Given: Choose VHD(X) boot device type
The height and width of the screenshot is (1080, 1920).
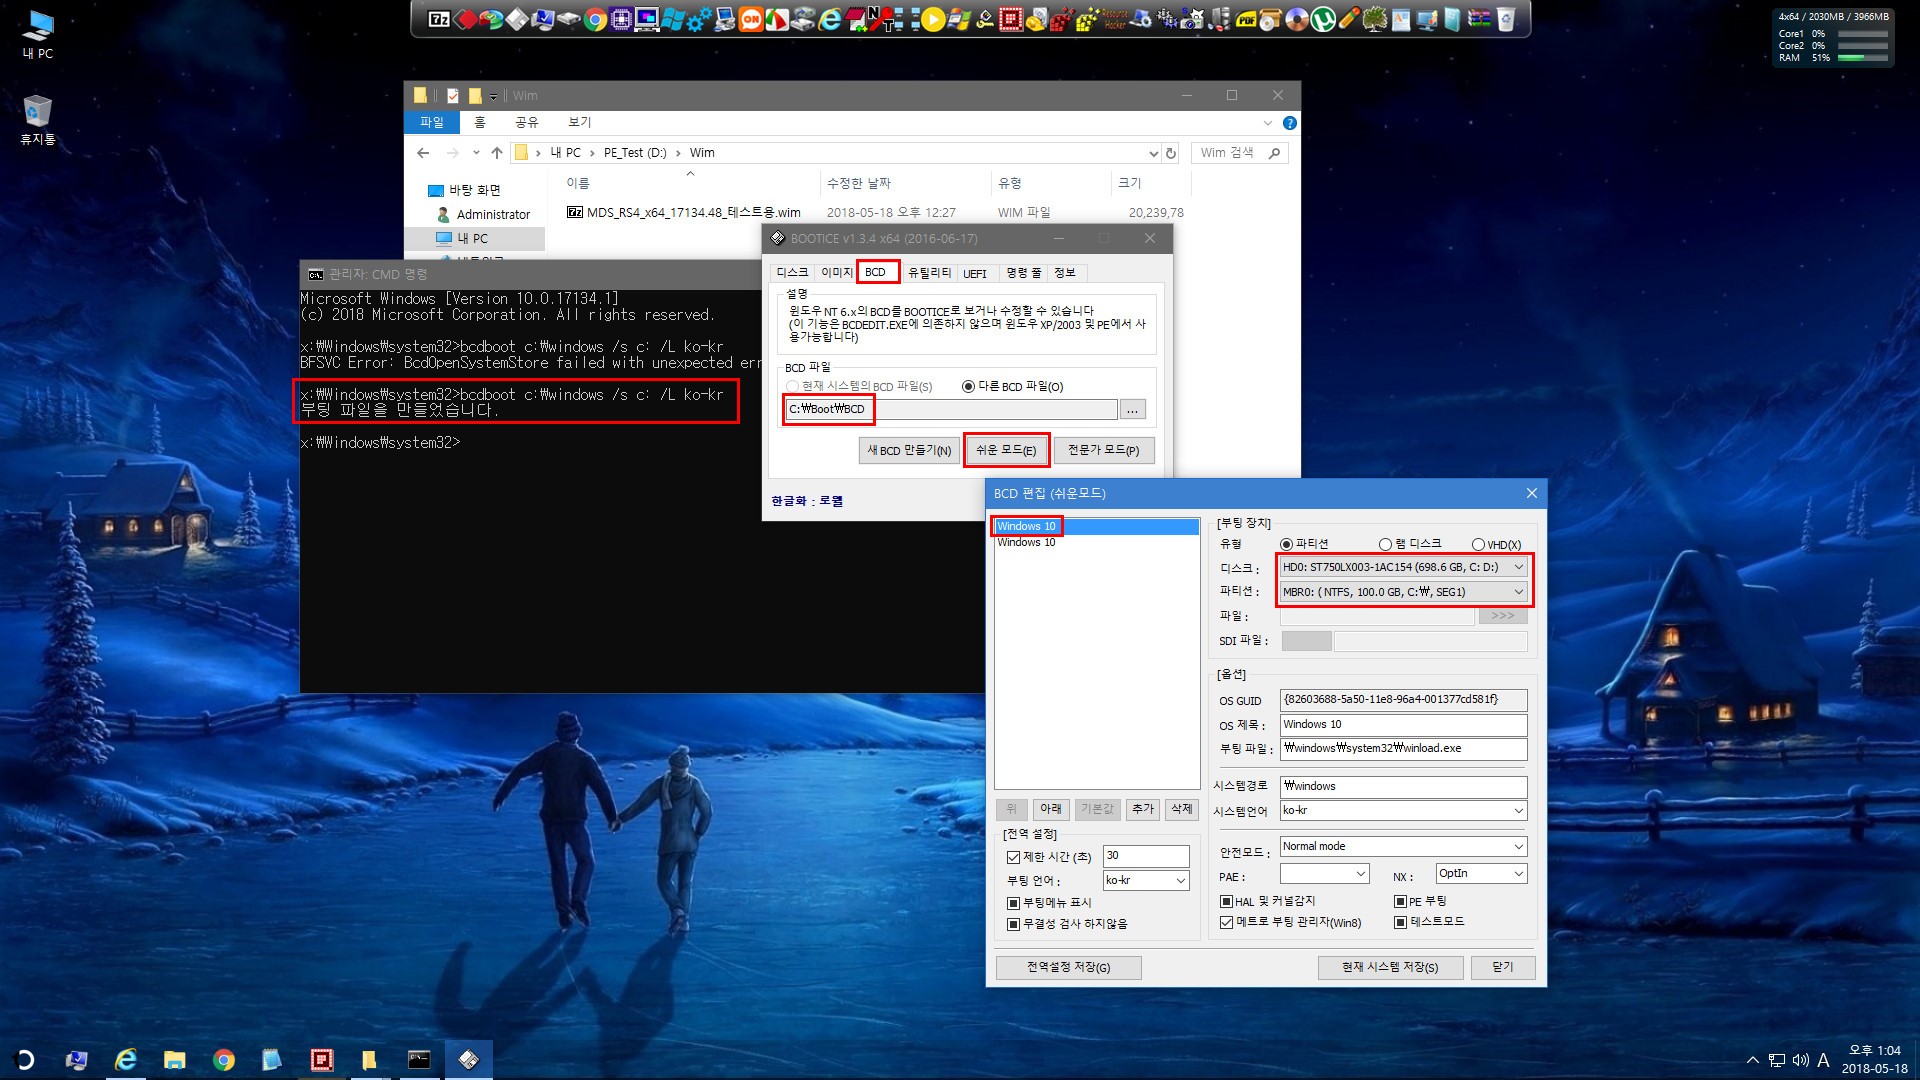Looking at the screenshot, I should (x=1478, y=545).
